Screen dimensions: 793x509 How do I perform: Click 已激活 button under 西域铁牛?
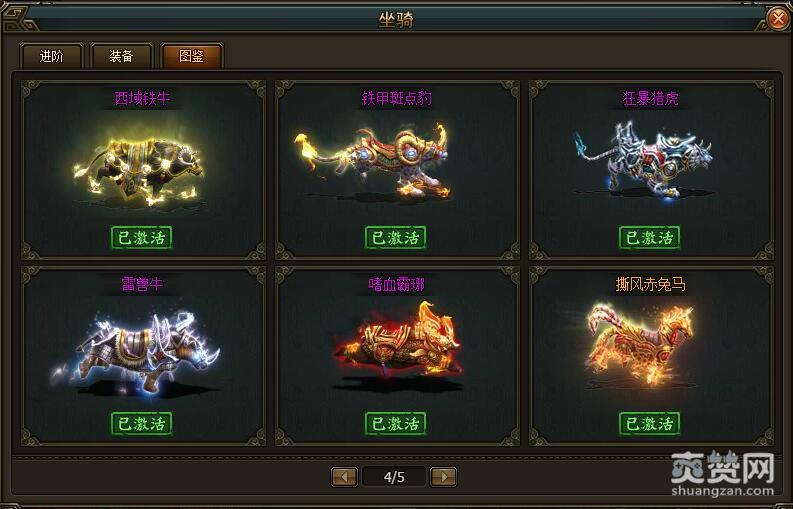142,237
